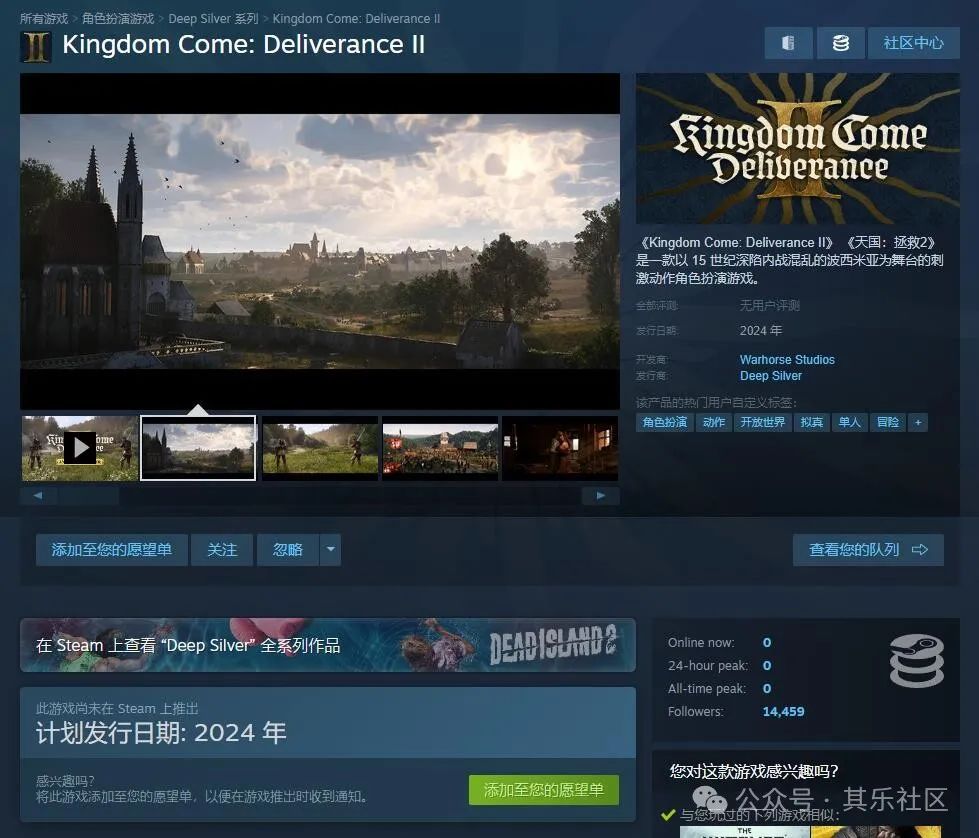Click the 忽略 ignore button
Viewport: 979px width, 838px height.
click(288, 550)
